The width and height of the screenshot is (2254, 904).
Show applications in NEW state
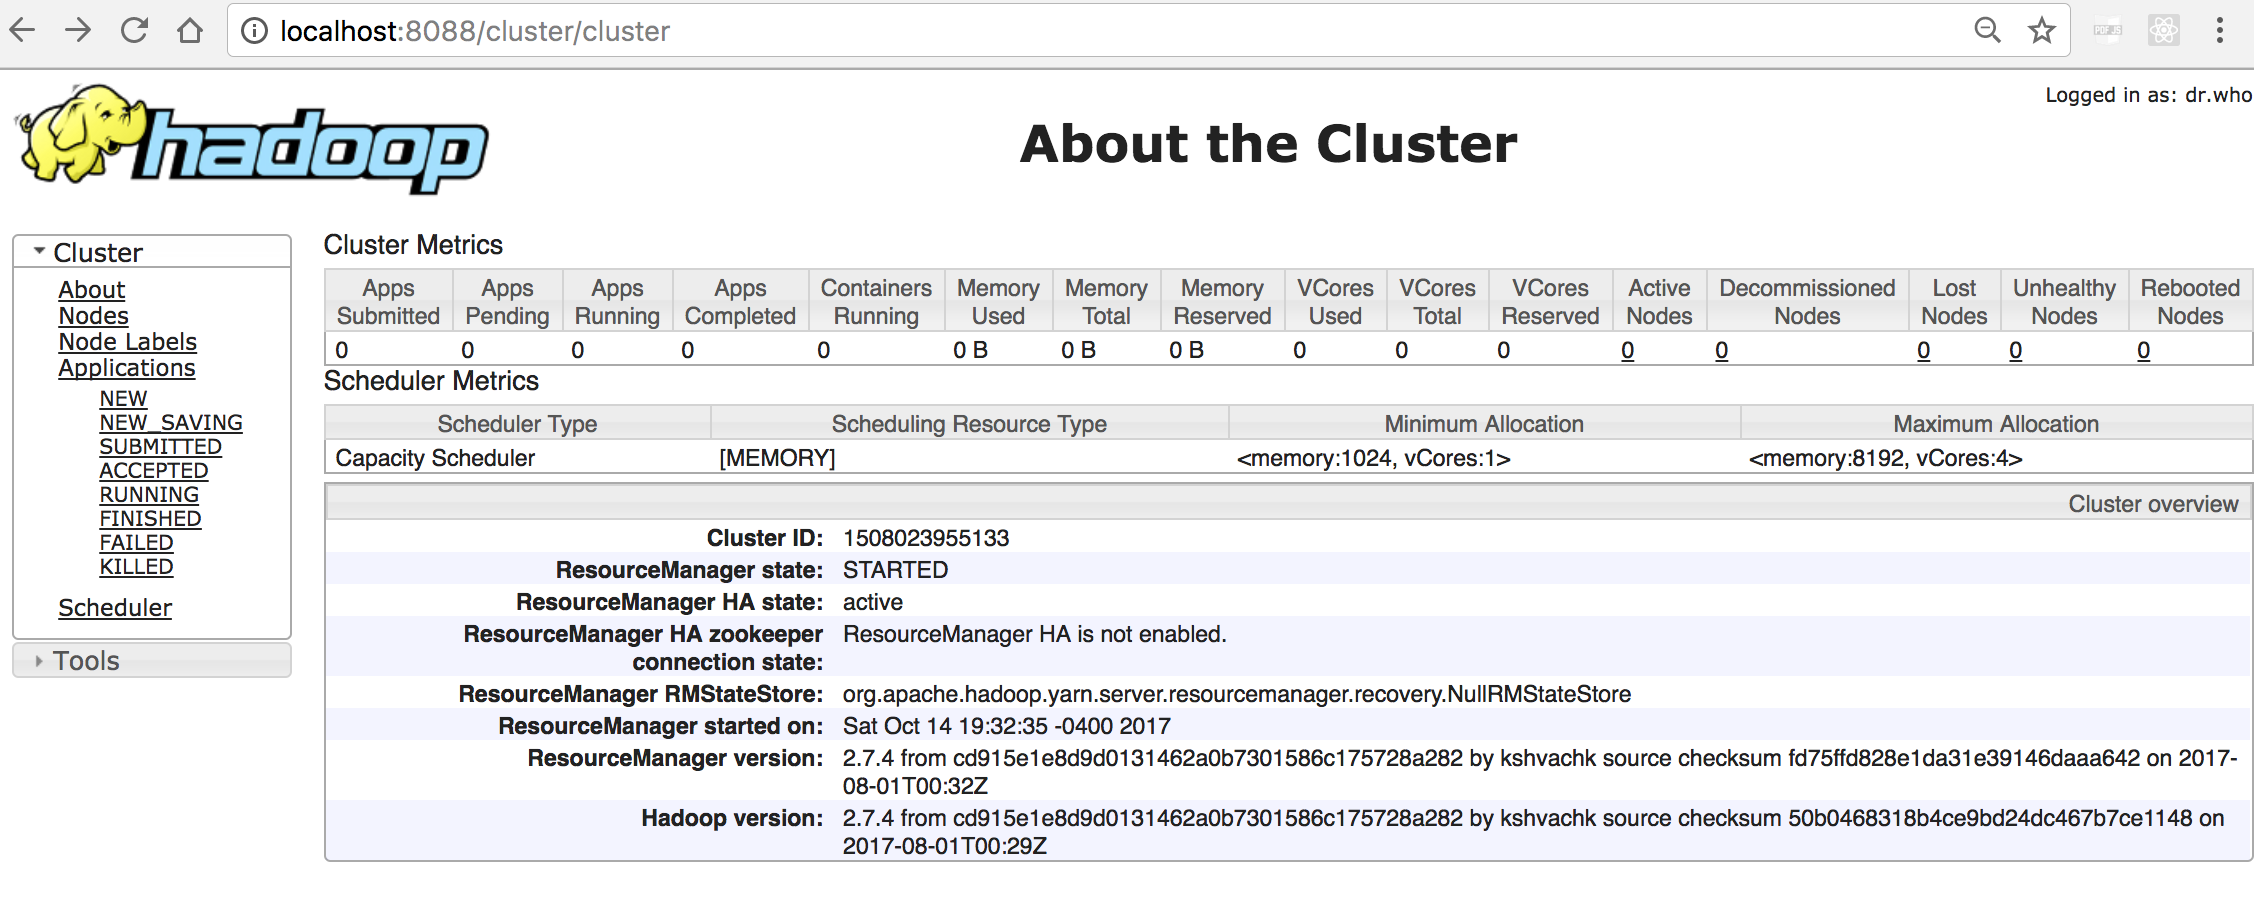tap(123, 398)
